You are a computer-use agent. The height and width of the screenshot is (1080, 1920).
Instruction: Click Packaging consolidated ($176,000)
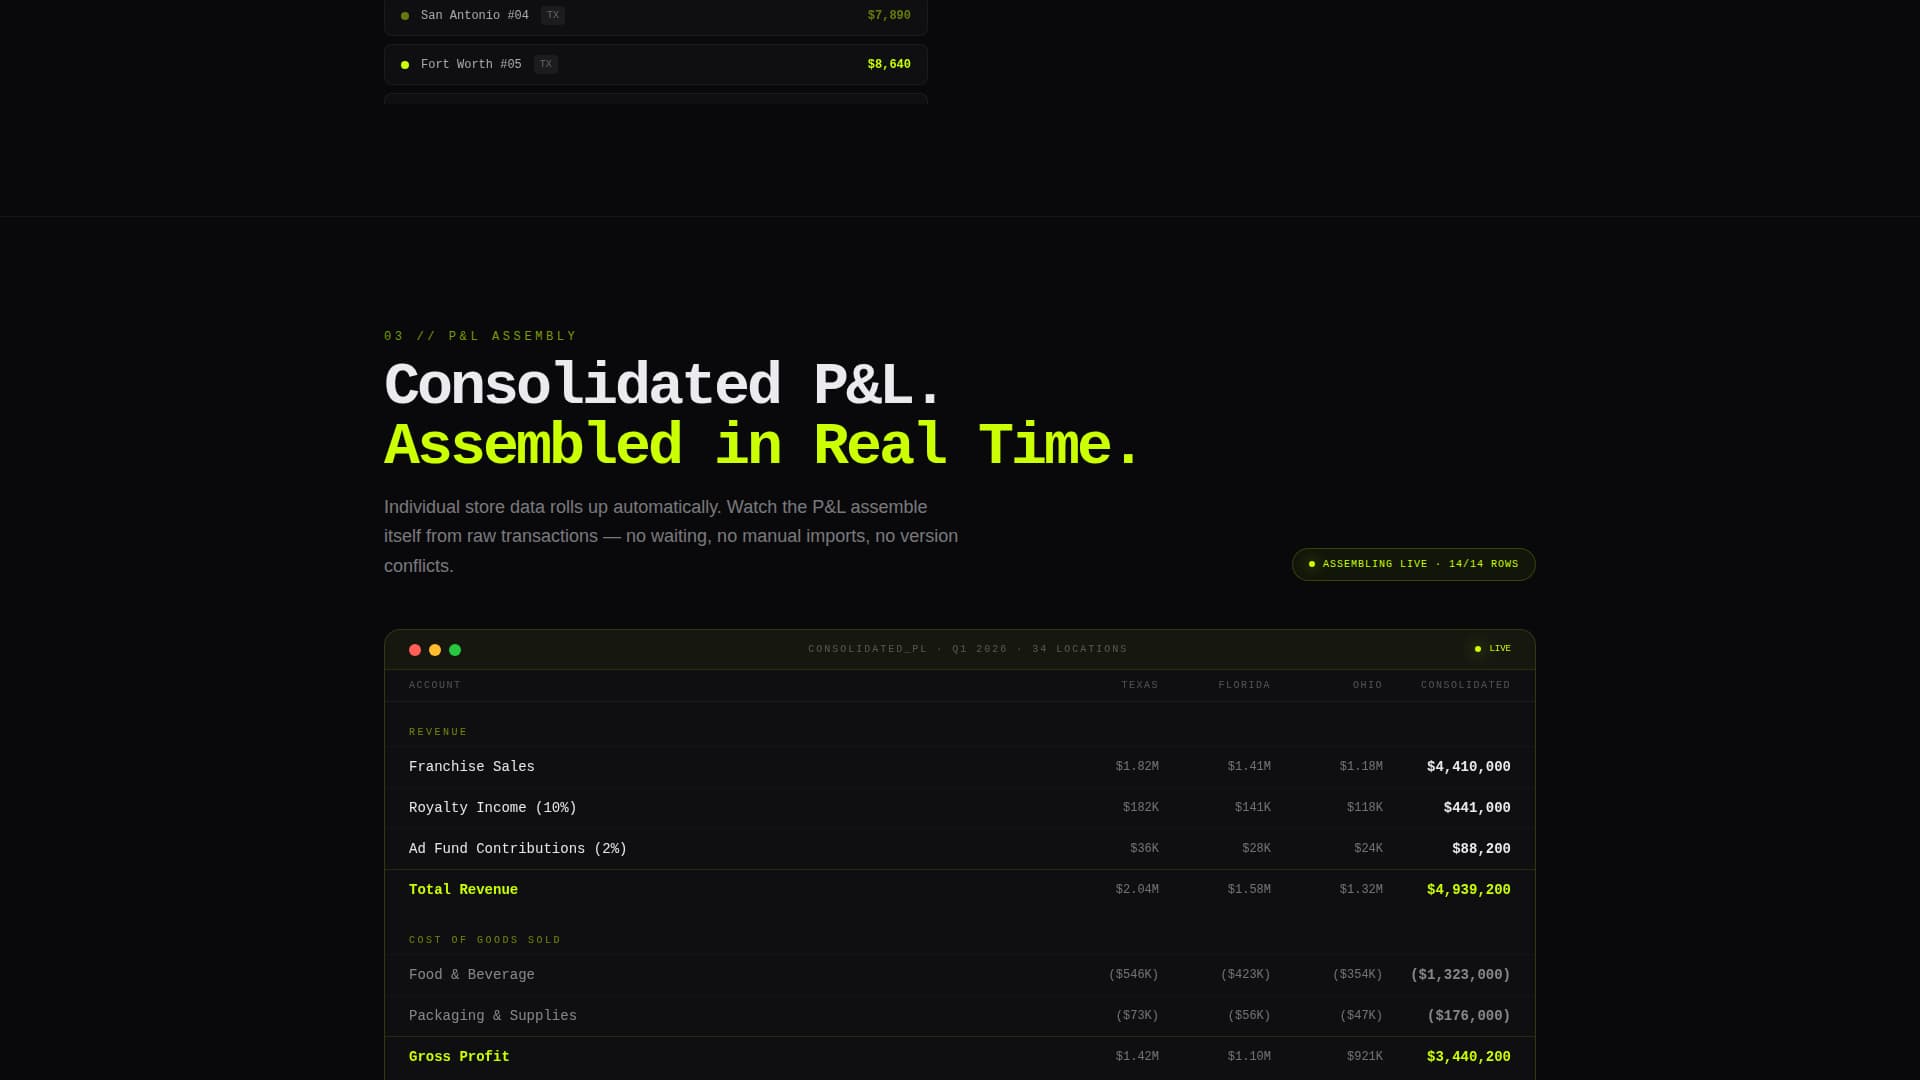tap(1468, 1016)
